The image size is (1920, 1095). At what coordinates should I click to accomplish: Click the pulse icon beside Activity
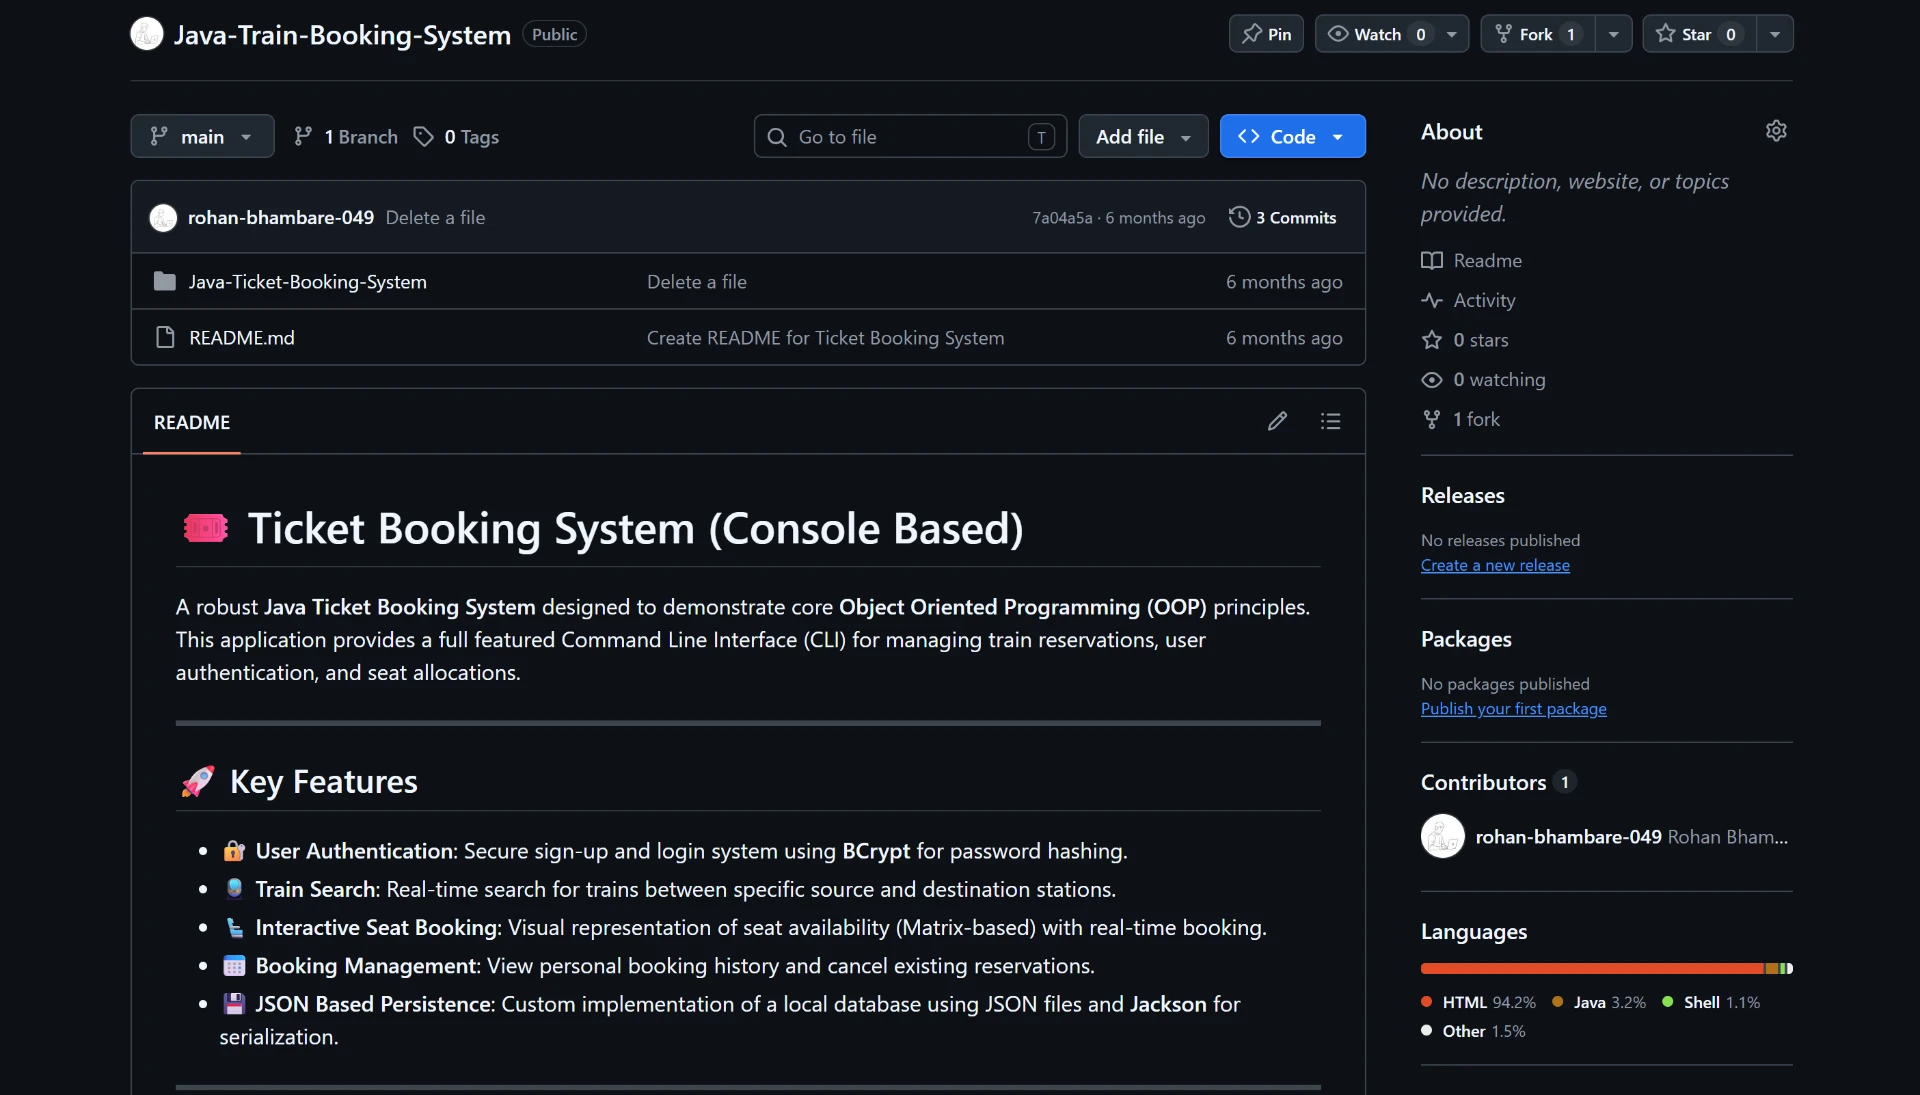point(1432,300)
